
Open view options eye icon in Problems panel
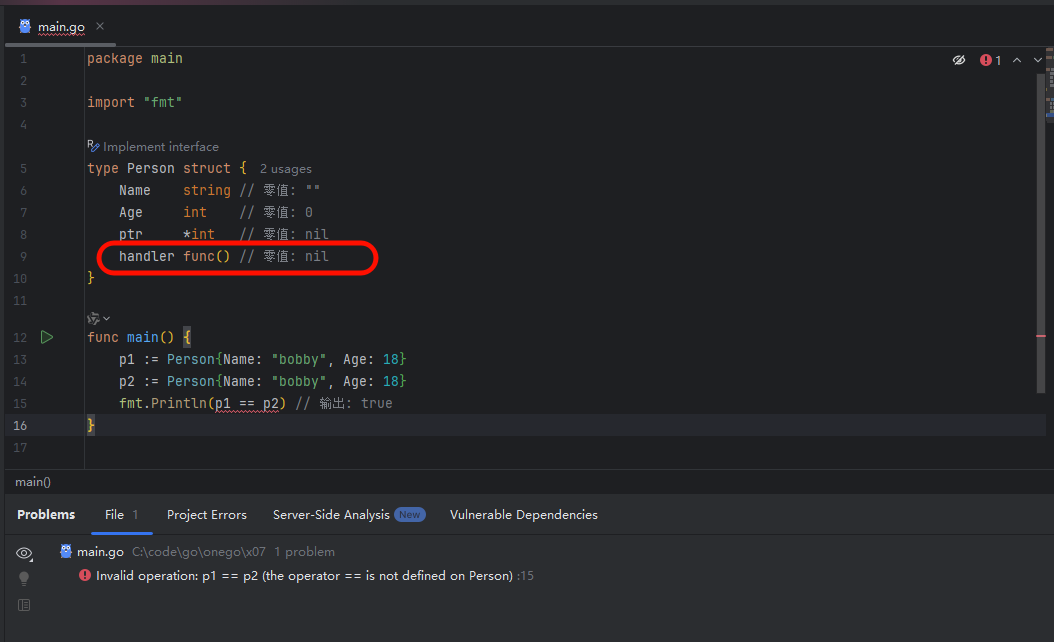[x=24, y=553]
